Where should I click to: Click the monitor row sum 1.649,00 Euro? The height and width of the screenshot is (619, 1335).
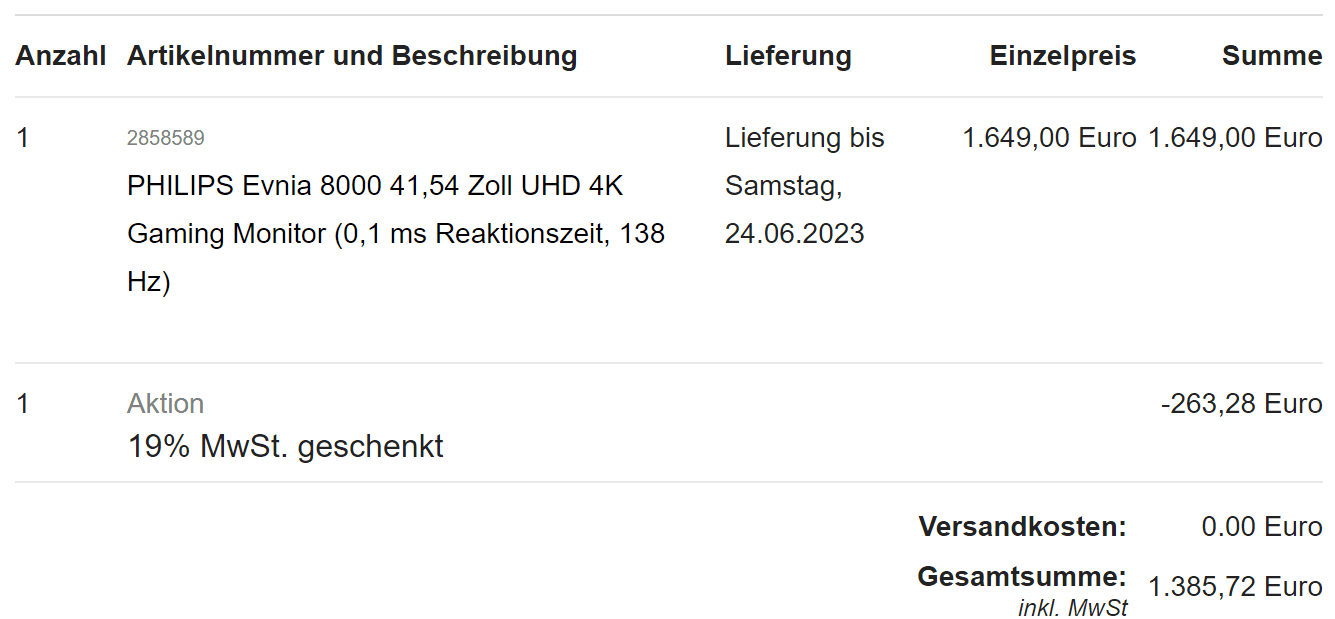[x=1235, y=138]
